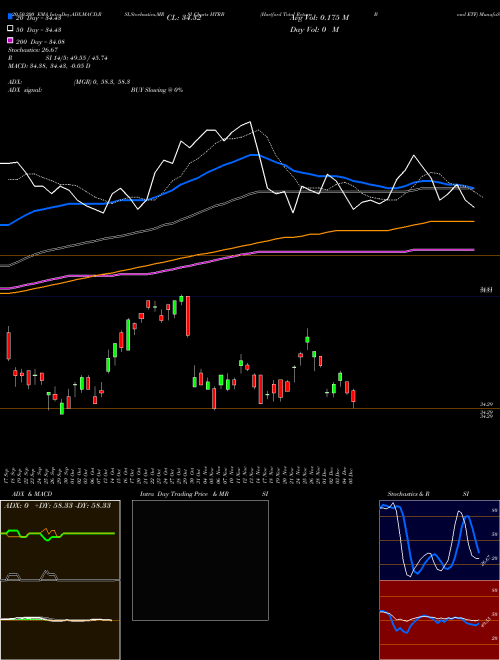Image resolution: width=500 pixels, height=660 pixels.
Task: Open the ADX & MACD indicator chart
Action: coord(60,580)
